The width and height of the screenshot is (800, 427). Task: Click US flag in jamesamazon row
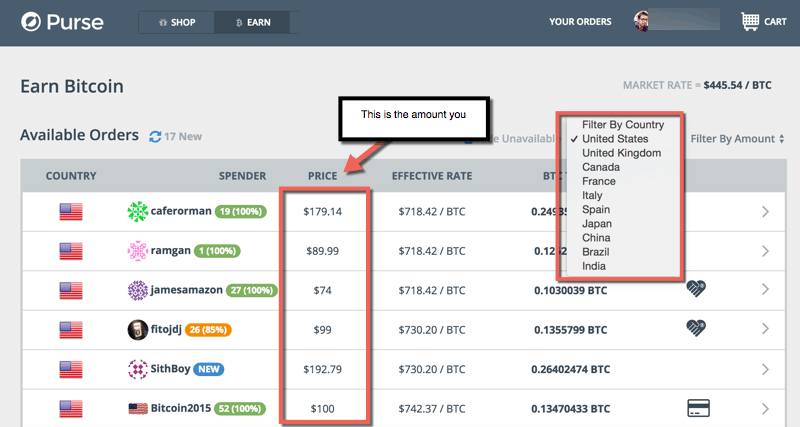point(71,290)
